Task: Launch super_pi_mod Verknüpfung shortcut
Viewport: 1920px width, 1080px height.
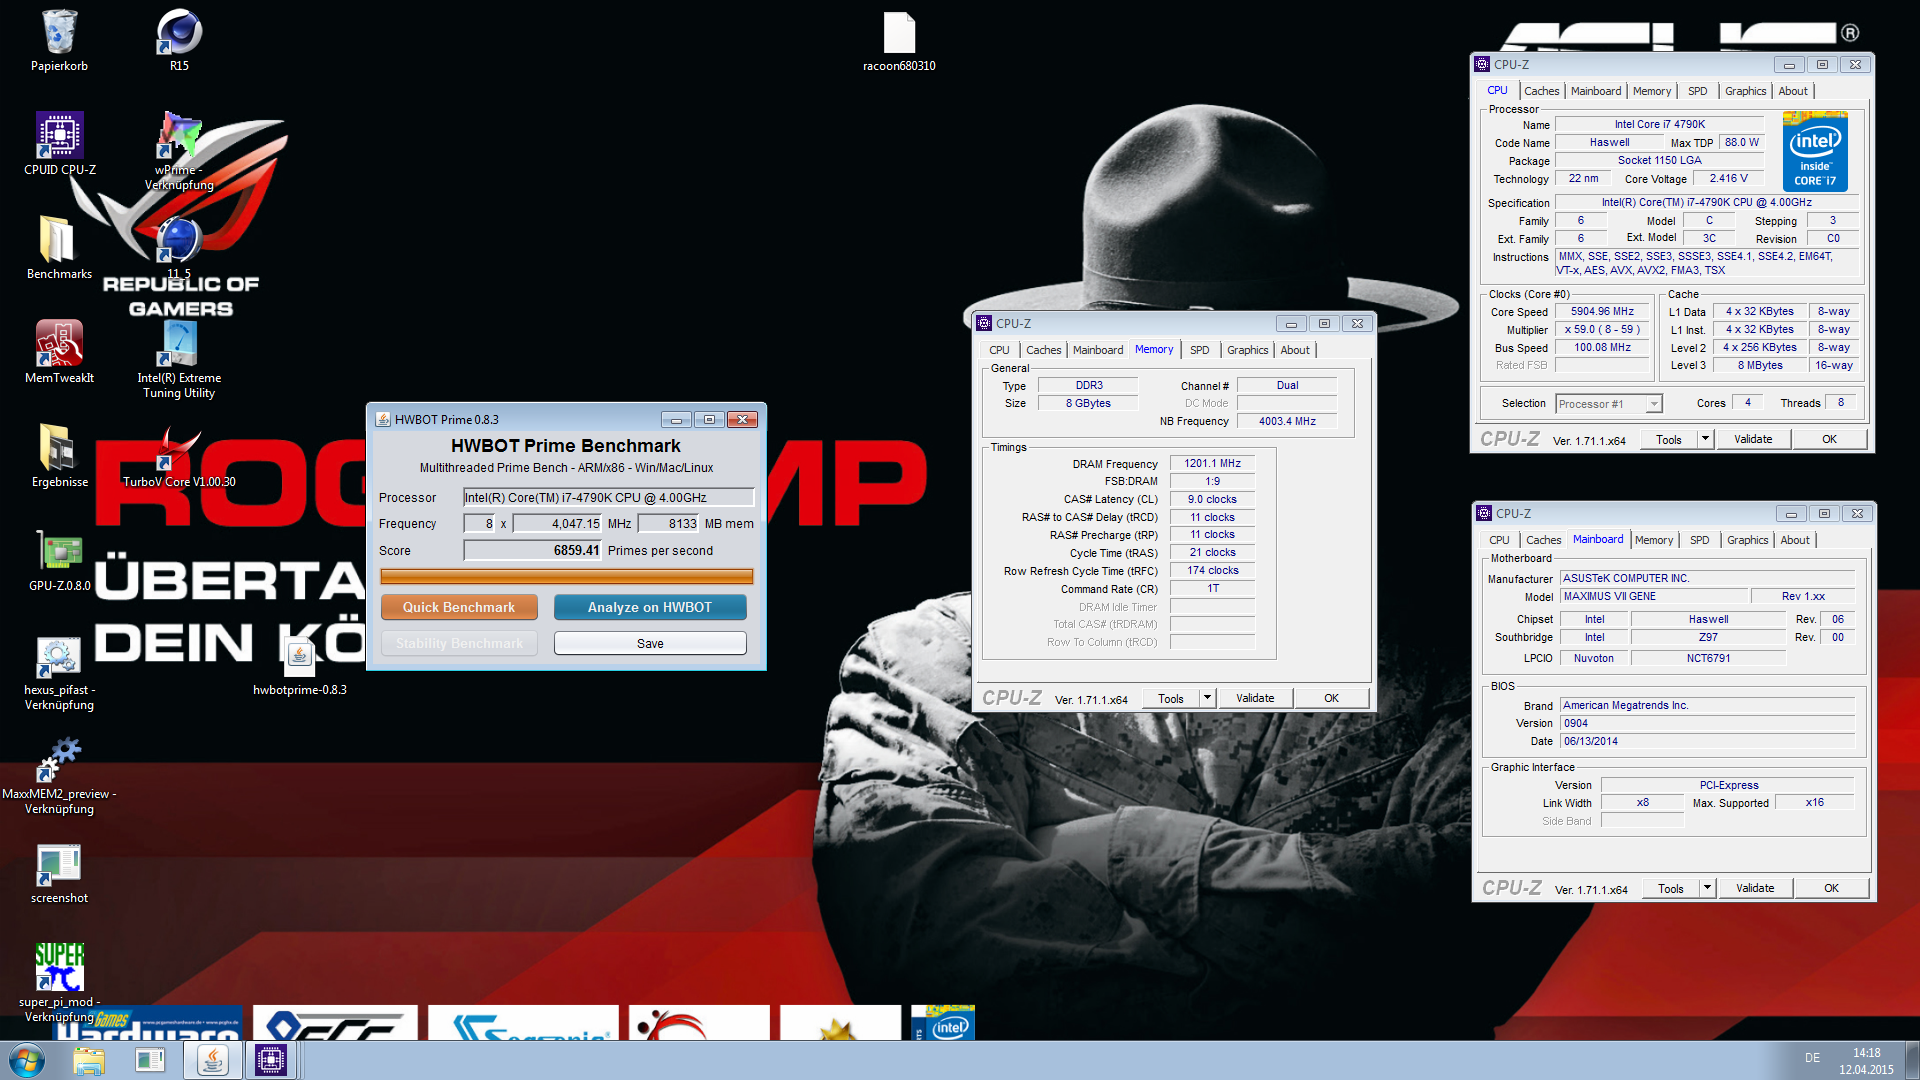Action: [x=59, y=980]
